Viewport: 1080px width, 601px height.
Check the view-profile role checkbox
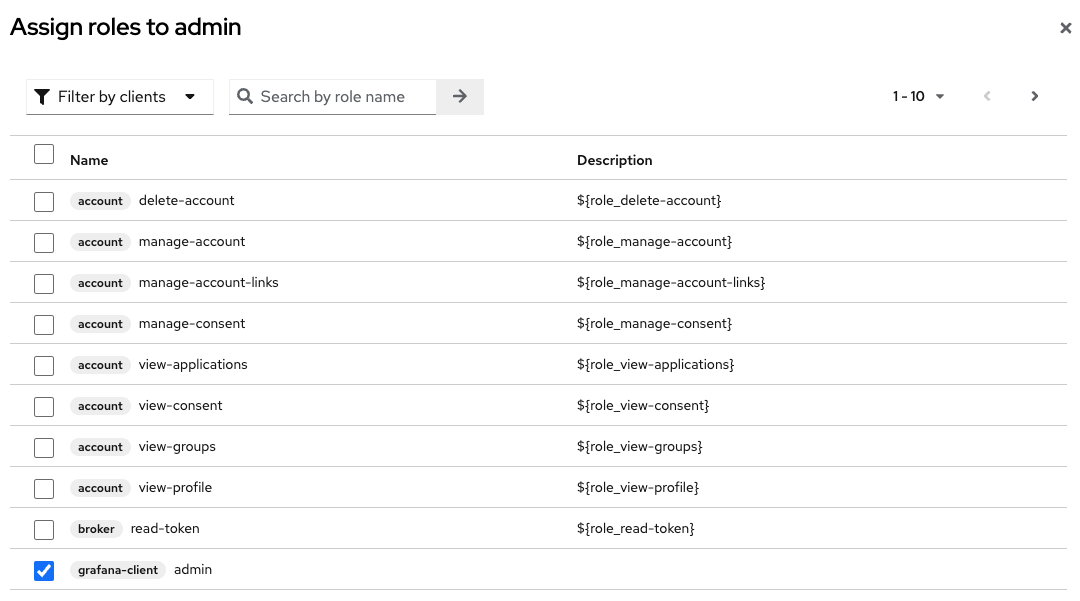pos(44,489)
